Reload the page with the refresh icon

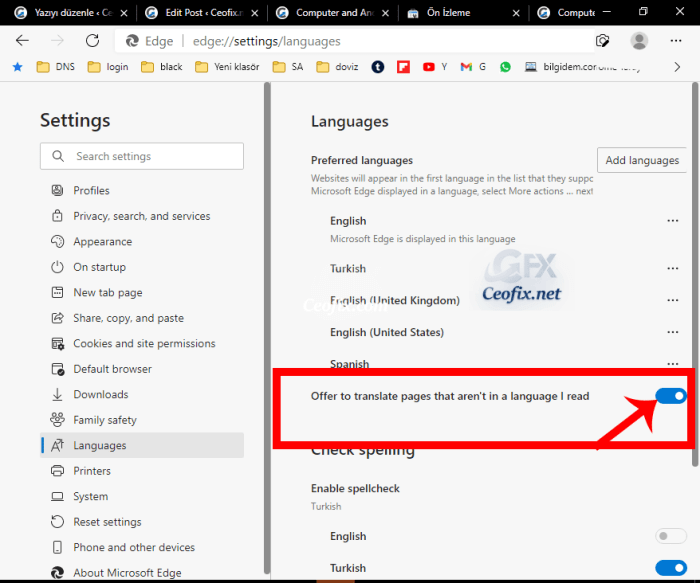click(x=92, y=41)
